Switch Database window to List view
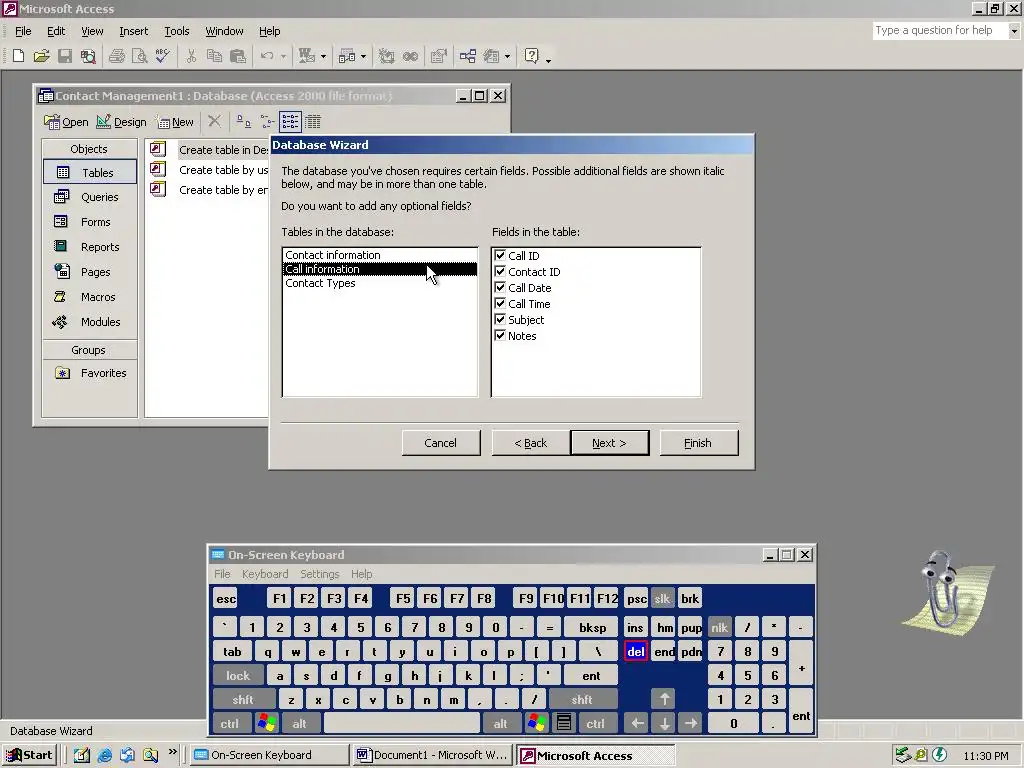 click(x=290, y=121)
